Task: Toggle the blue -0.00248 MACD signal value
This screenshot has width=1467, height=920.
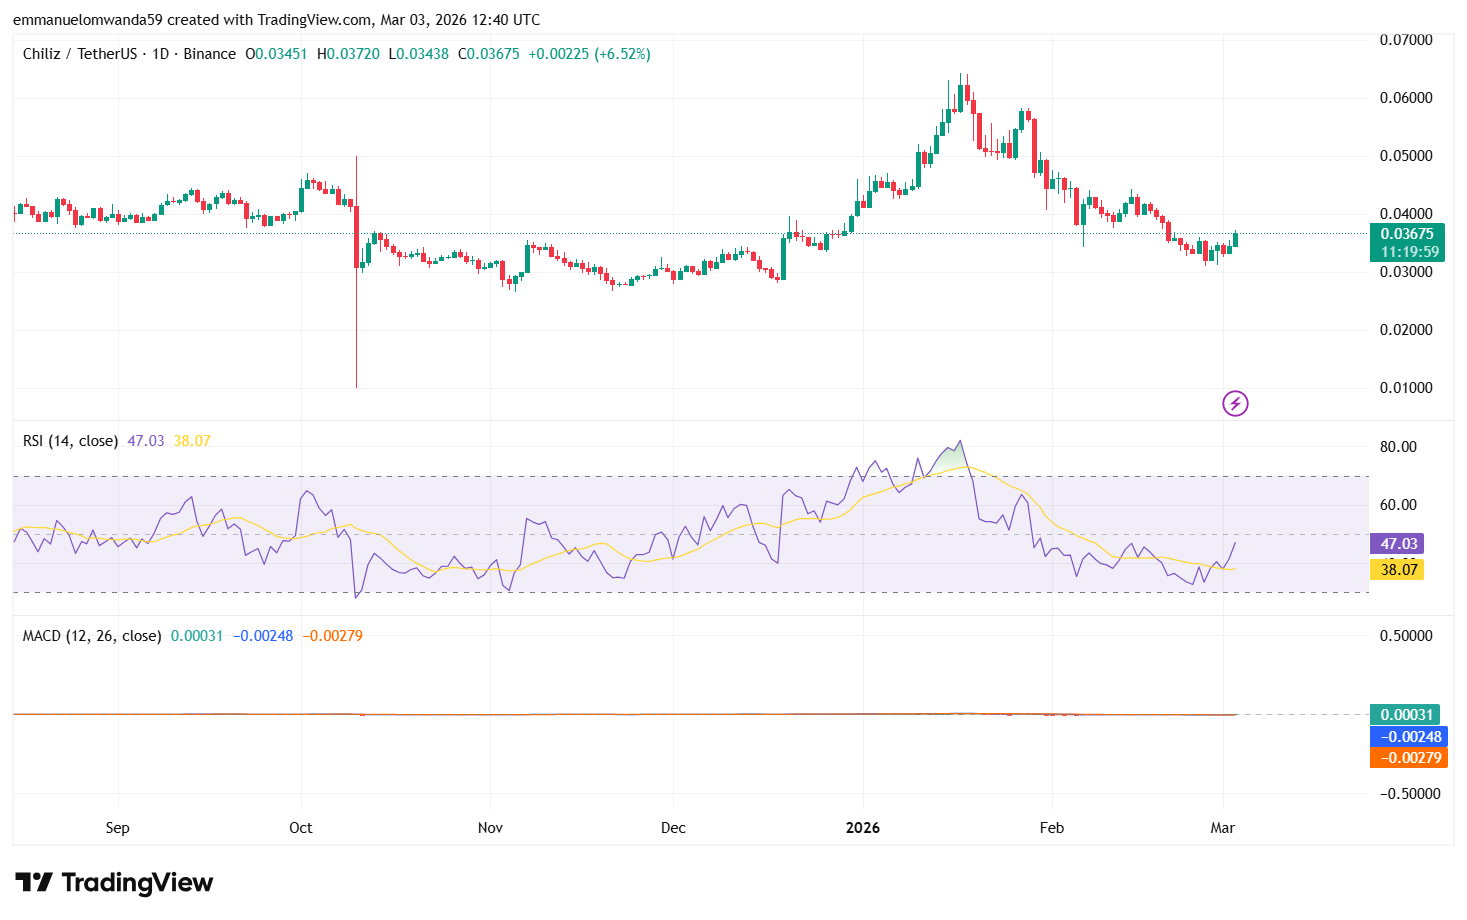Action: pyautogui.click(x=1409, y=736)
